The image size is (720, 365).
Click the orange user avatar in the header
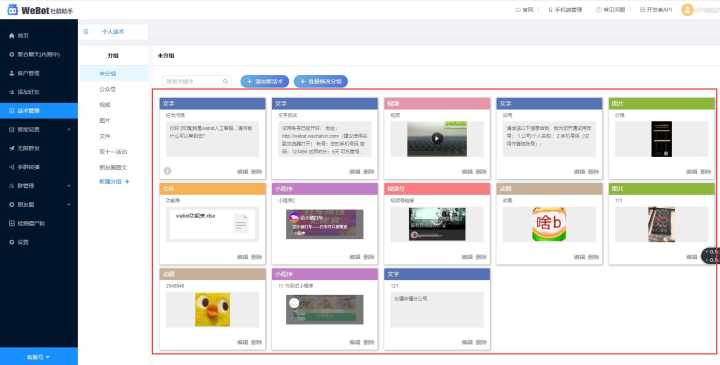[687, 10]
